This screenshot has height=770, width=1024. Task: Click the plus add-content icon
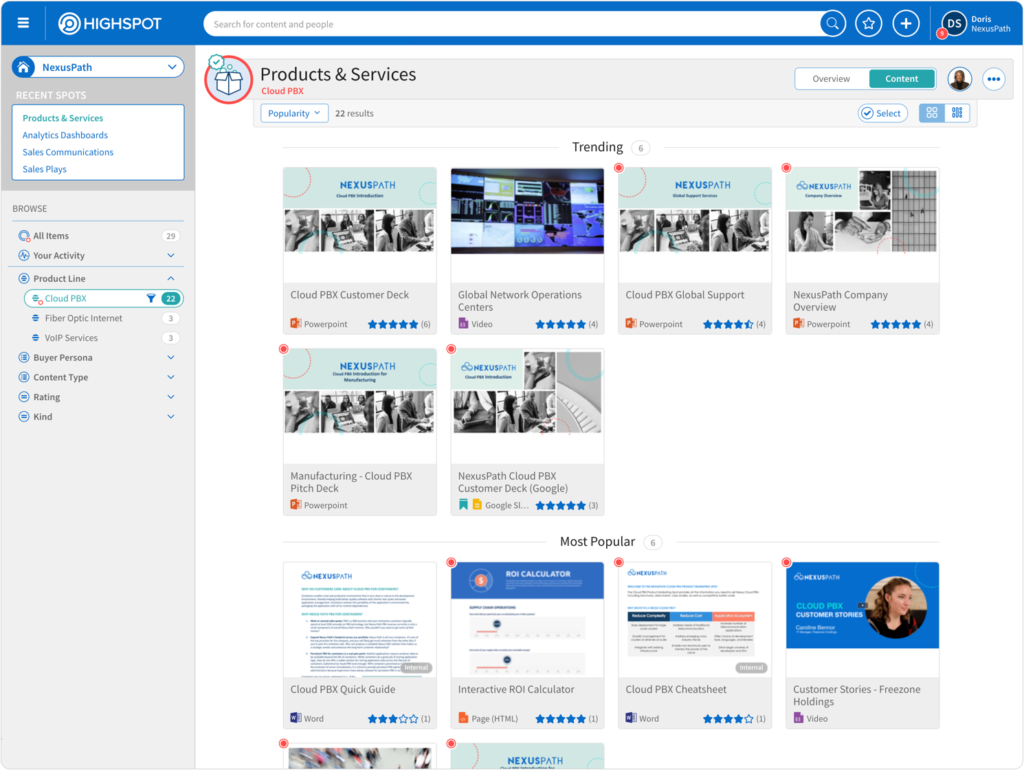(x=906, y=24)
